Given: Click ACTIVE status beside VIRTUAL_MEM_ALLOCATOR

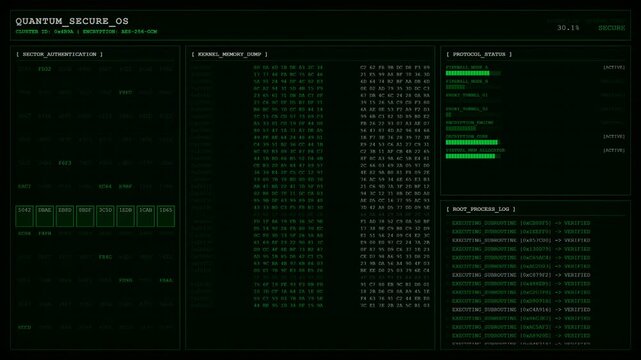Looking at the screenshot, I should coord(614,150).
